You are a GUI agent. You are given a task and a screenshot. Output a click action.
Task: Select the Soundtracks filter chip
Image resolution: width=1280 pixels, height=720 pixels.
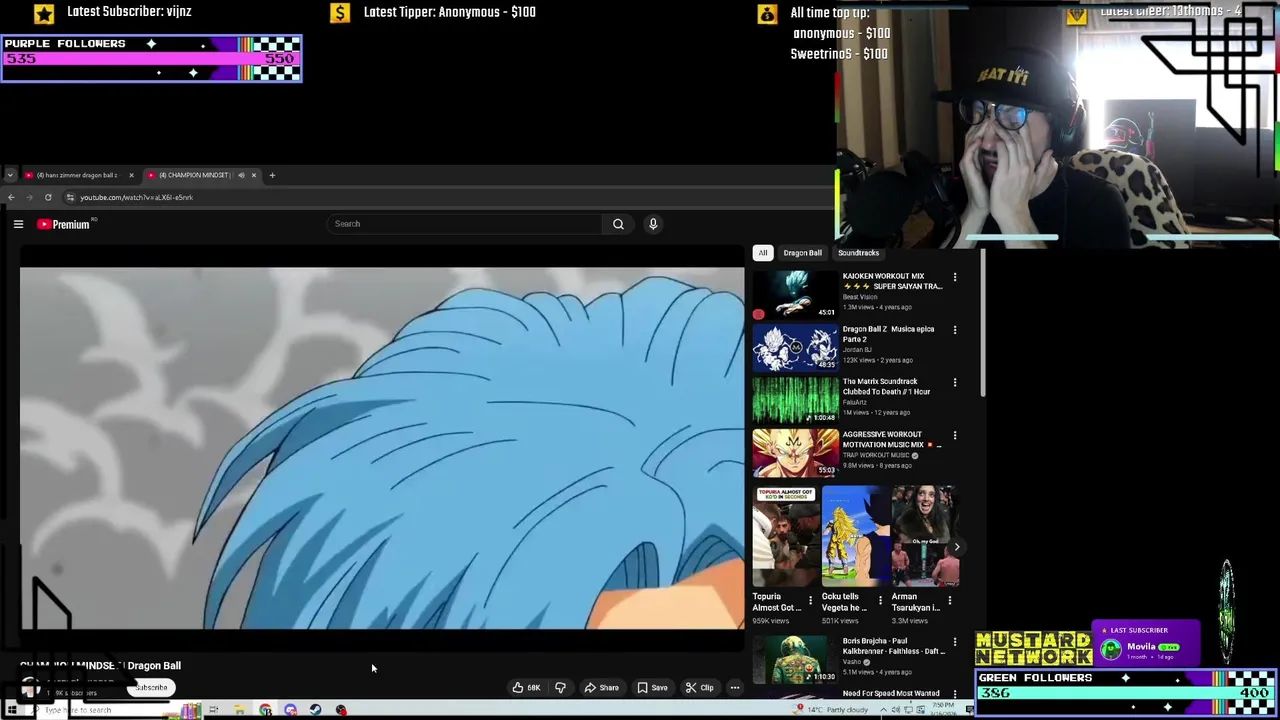(858, 253)
